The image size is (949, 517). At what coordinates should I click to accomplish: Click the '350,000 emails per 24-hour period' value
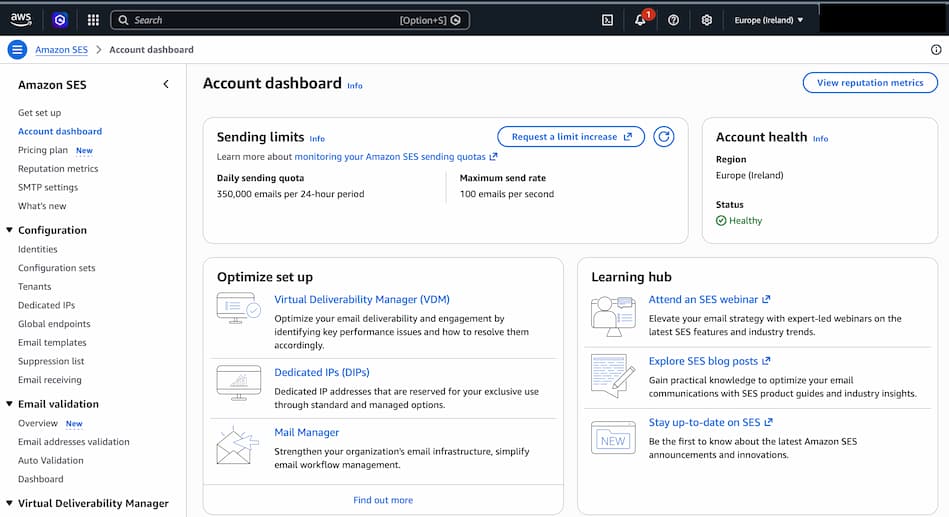coord(291,194)
